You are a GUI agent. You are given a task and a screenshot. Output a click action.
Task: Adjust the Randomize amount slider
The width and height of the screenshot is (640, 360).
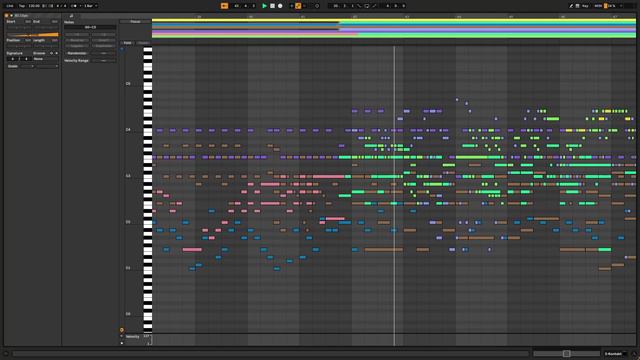pyautogui.click(x=103, y=53)
